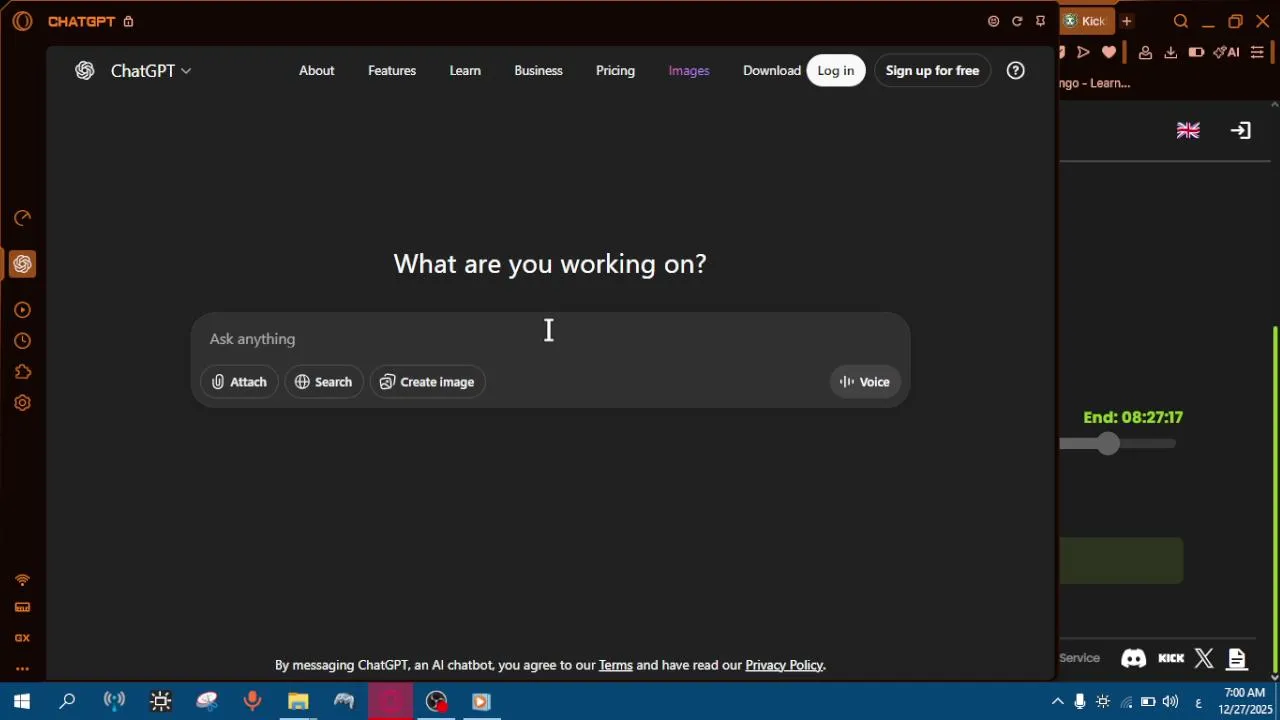This screenshot has width=1280, height=720.
Task: Switch to the Kick browser tab
Action: click(1086, 21)
